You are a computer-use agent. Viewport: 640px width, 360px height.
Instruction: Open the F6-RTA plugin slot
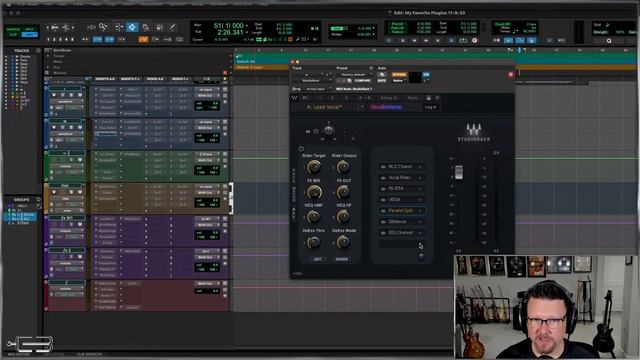(x=402, y=189)
